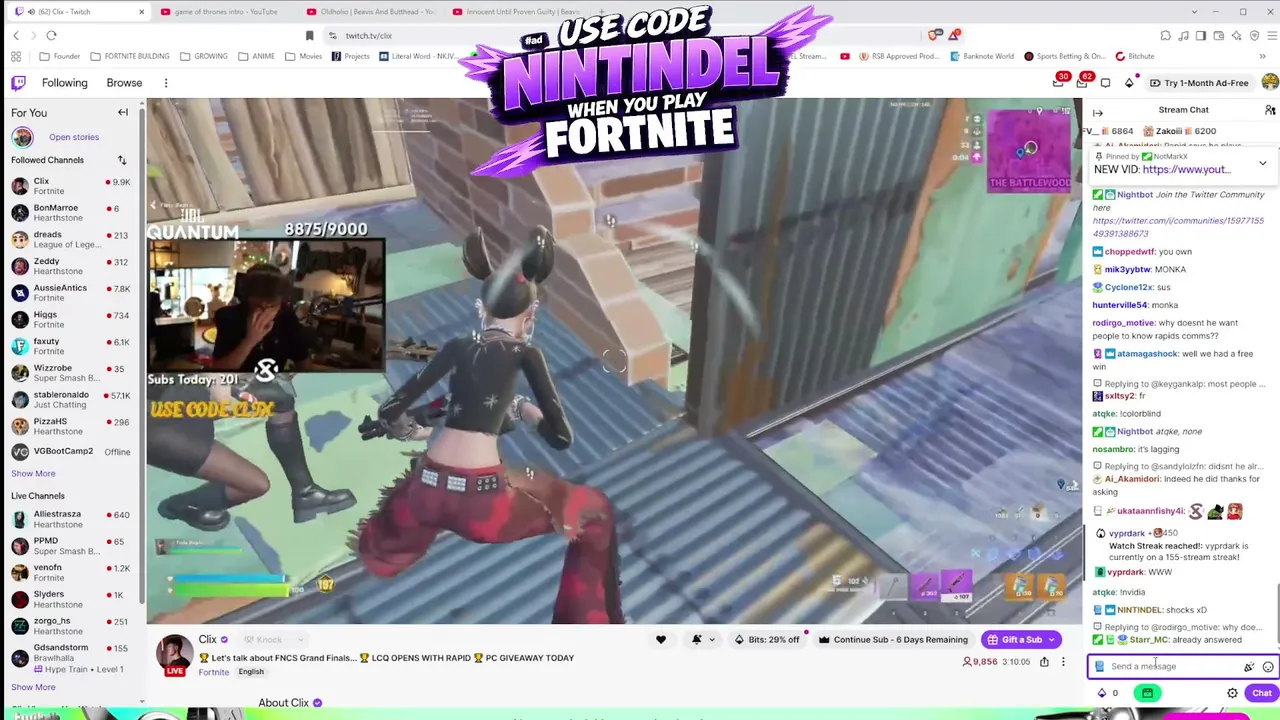Viewport: 1280px width, 720px height.
Task: Open AussieAntics channel in sidebar
Action: pos(72,292)
